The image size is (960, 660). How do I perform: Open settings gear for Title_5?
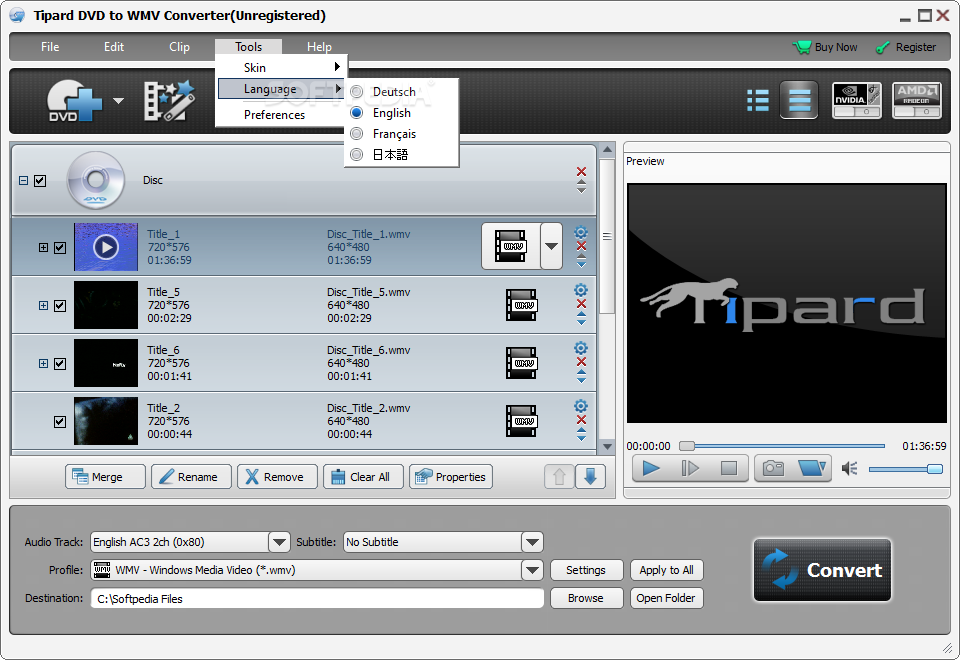581,290
